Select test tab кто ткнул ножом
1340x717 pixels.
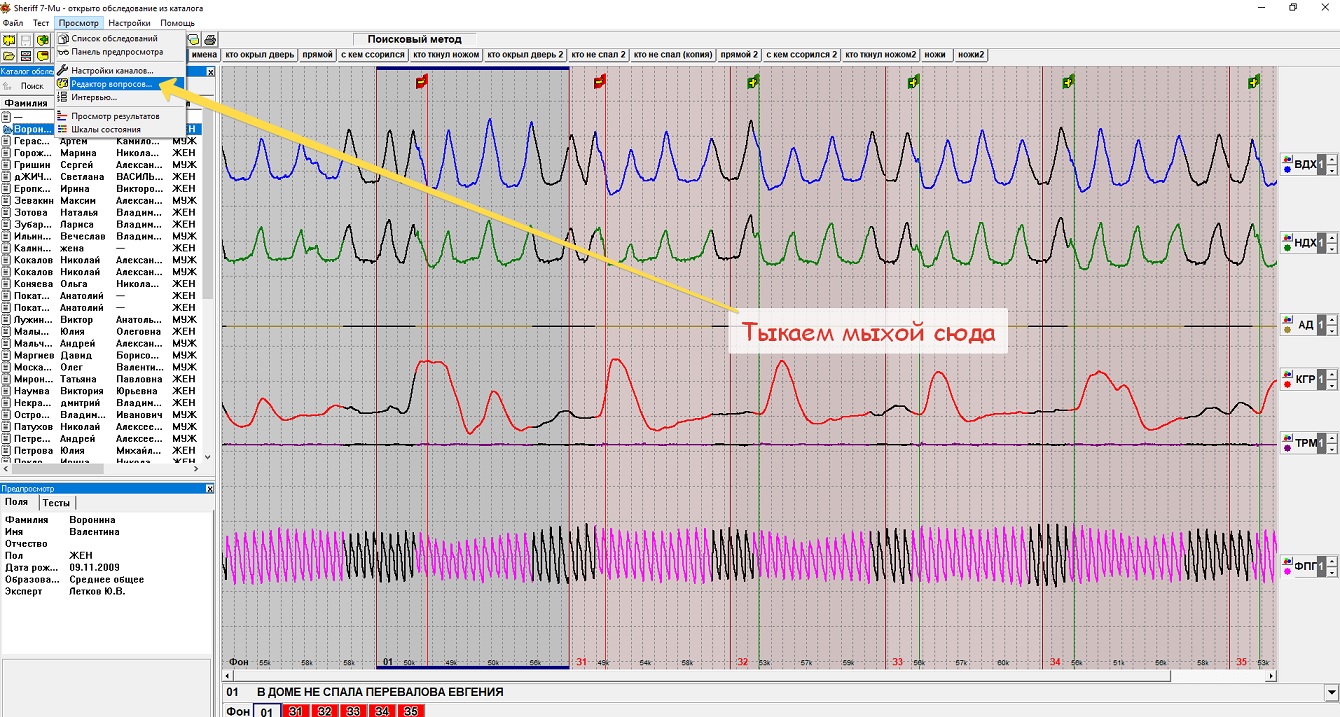tap(446, 55)
